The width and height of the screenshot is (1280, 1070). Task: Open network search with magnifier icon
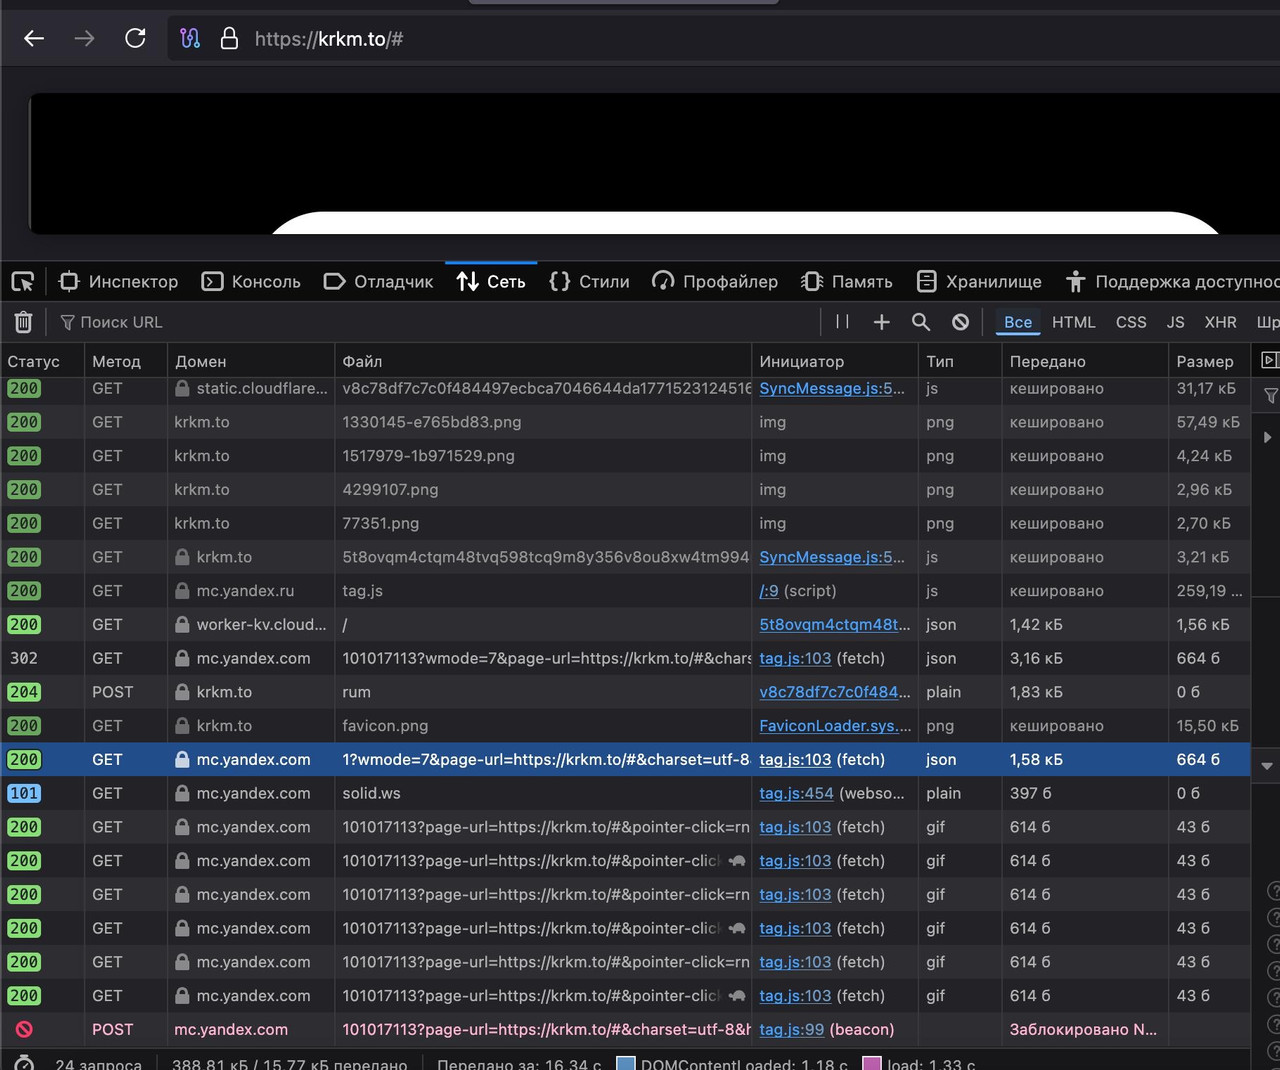[921, 322]
